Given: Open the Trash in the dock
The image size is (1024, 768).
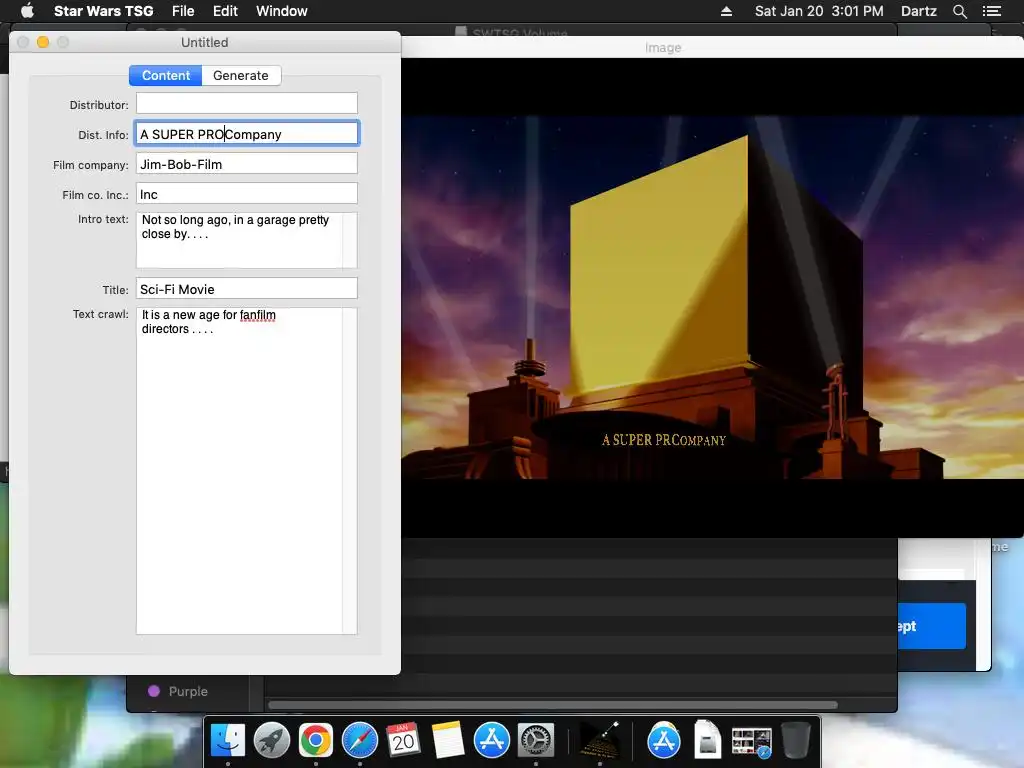Looking at the screenshot, I should (795, 740).
